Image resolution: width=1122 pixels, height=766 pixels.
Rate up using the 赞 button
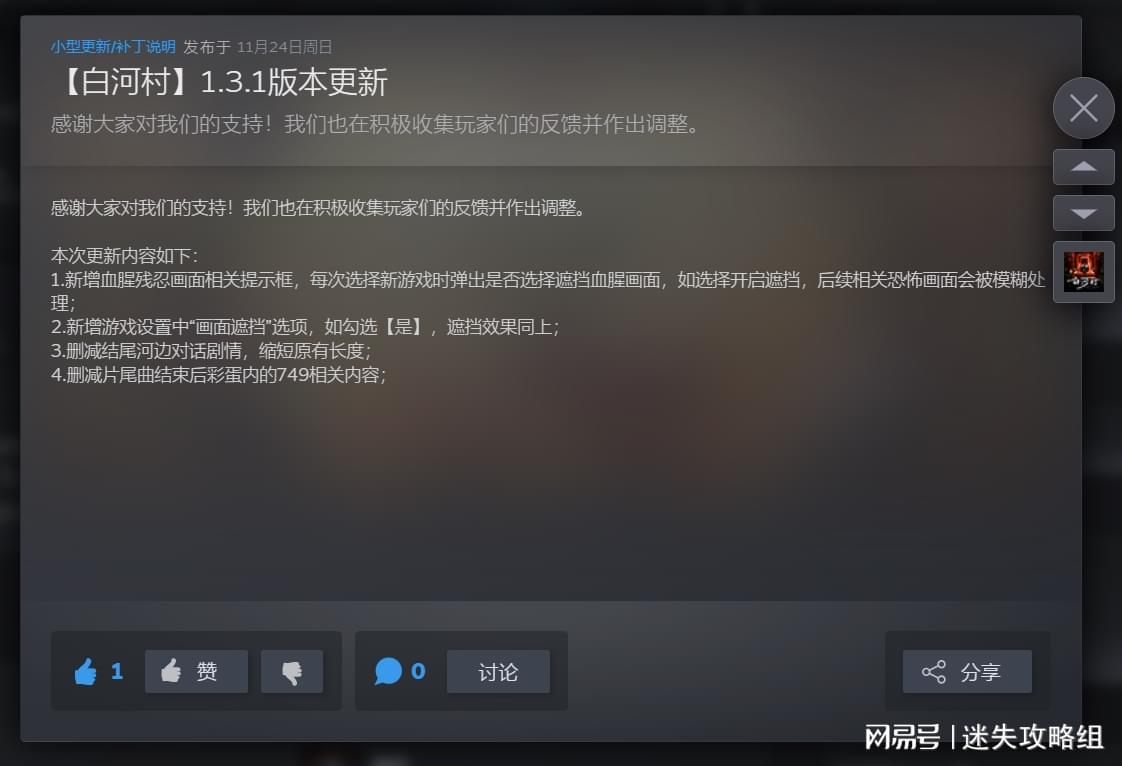[x=197, y=672]
